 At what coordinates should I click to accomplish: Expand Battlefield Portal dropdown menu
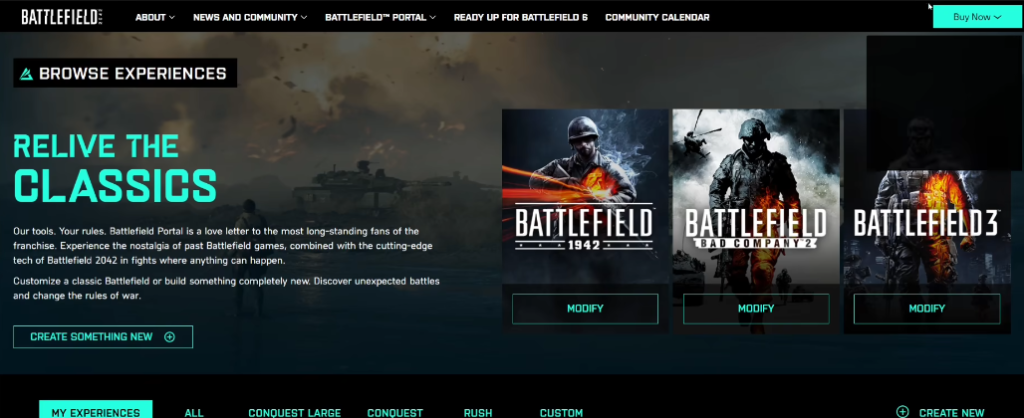tap(381, 18)
